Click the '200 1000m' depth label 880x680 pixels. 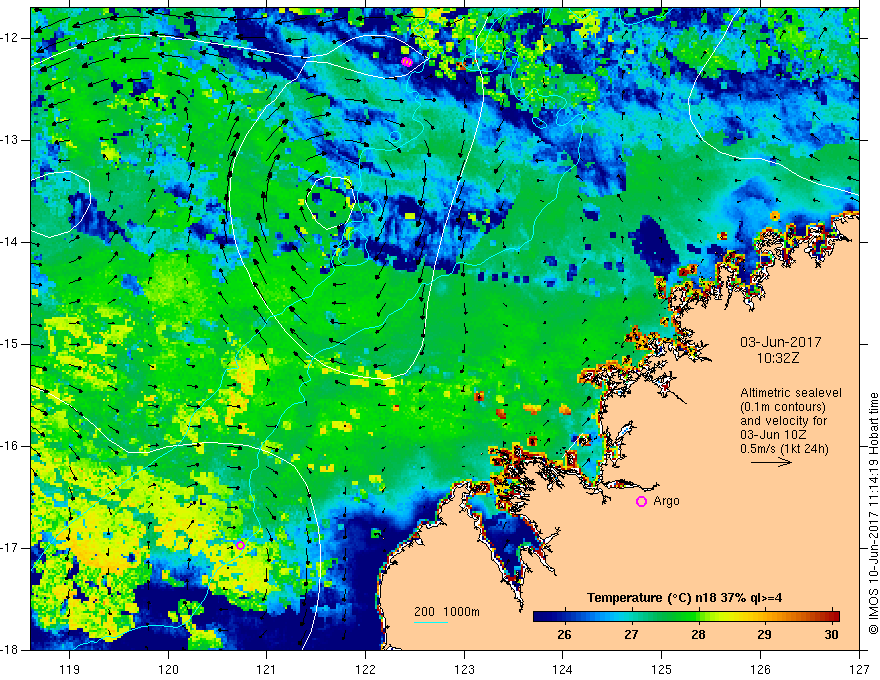[x=447, y=612]
